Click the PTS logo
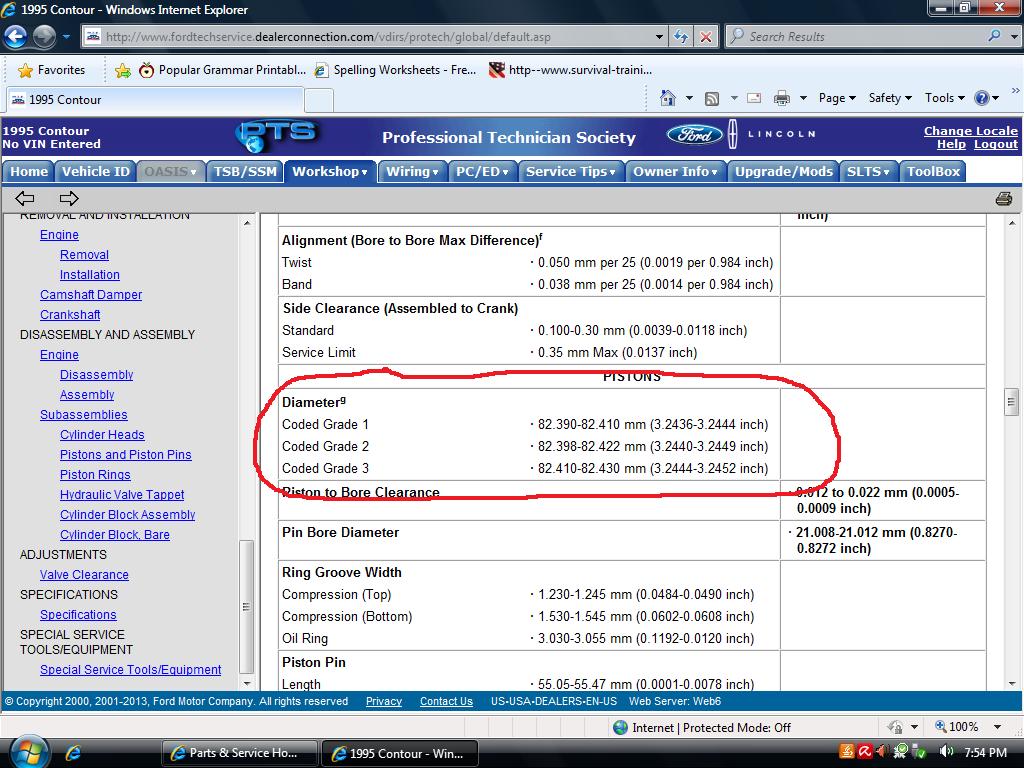1024x768 pixels. [276, 136]
